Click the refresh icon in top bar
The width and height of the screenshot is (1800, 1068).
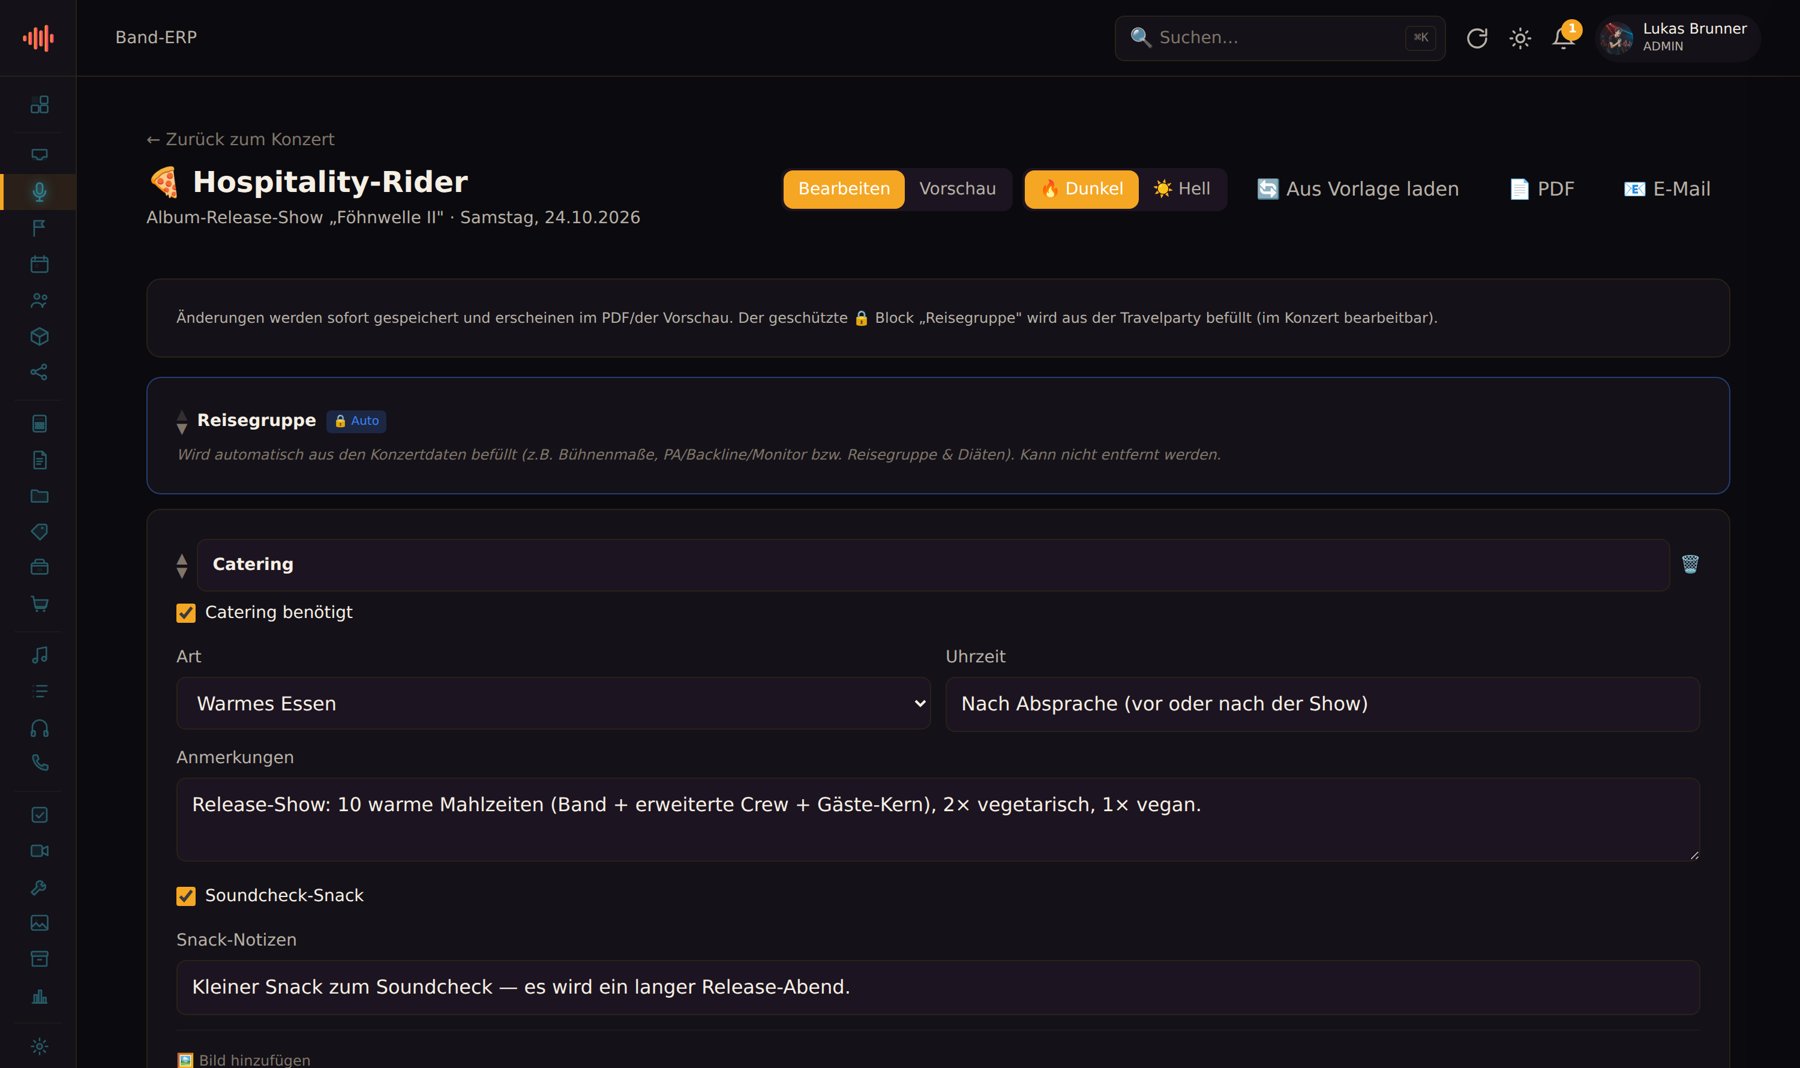1477,38
